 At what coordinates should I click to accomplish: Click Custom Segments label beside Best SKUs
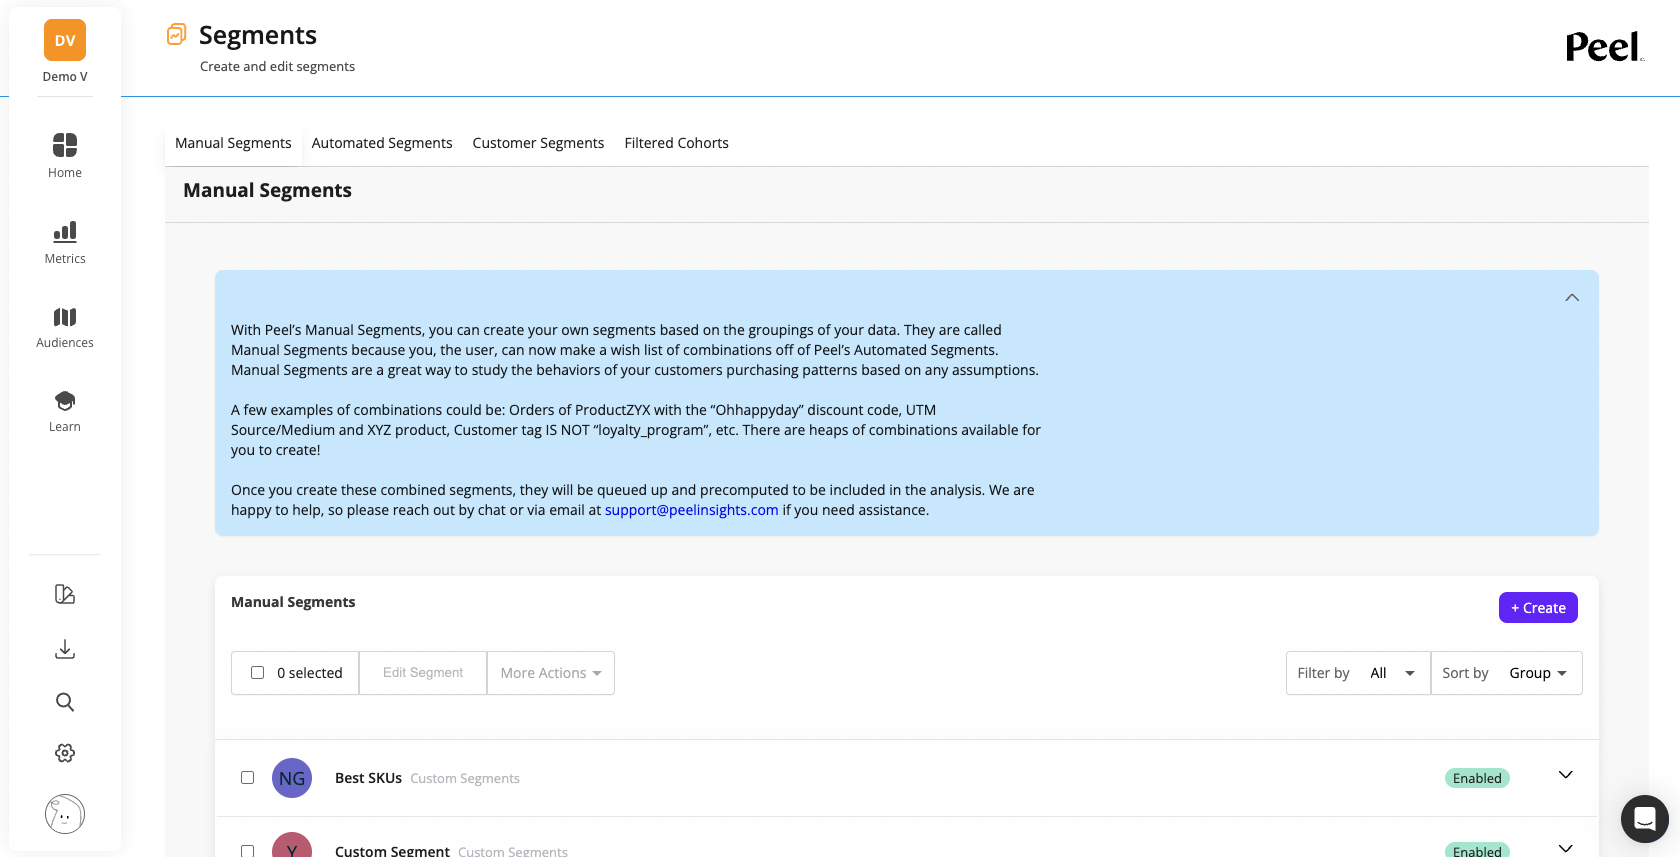point(465,778)
